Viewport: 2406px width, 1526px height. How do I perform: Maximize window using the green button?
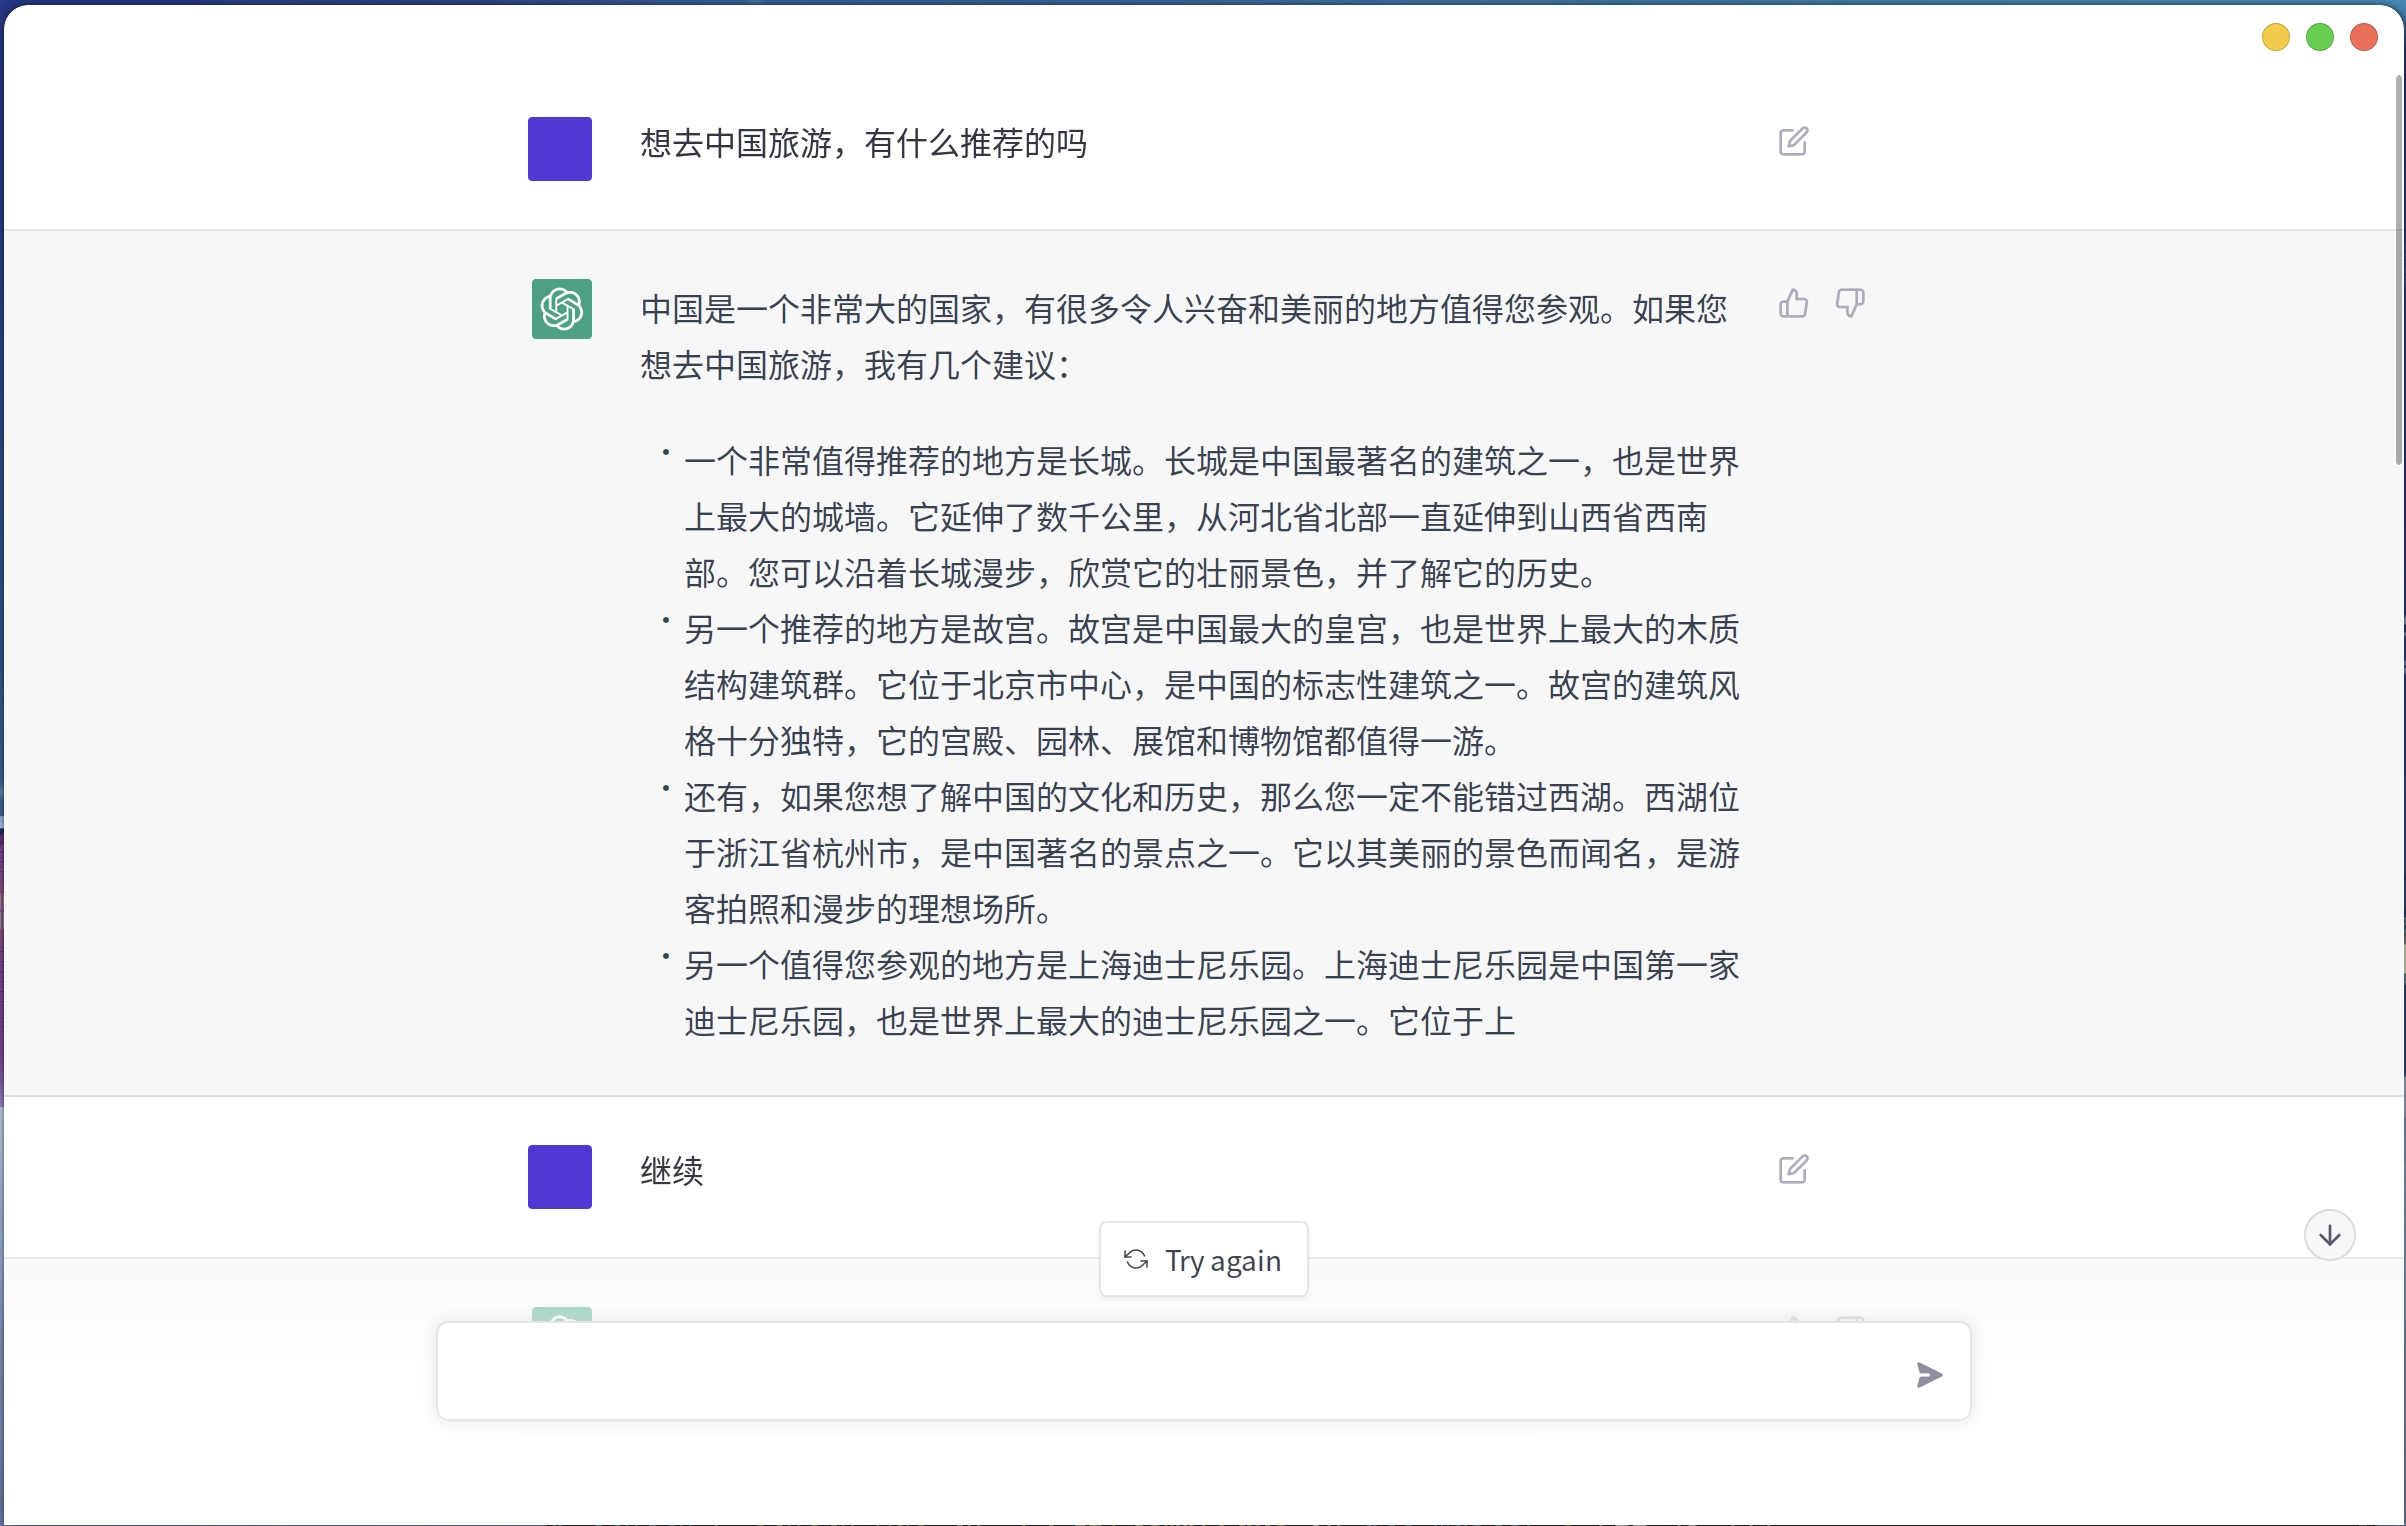pyautogui.click(x=2319, y=38)
